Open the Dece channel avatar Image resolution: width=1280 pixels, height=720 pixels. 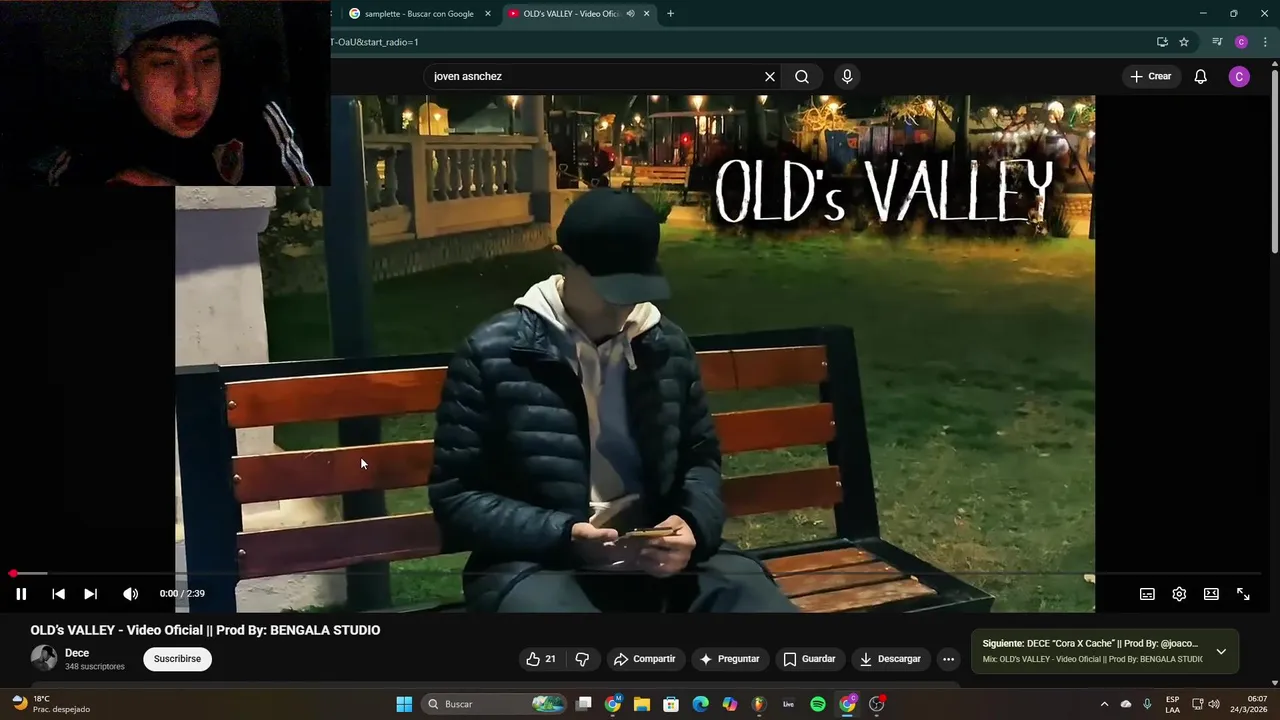44,658
